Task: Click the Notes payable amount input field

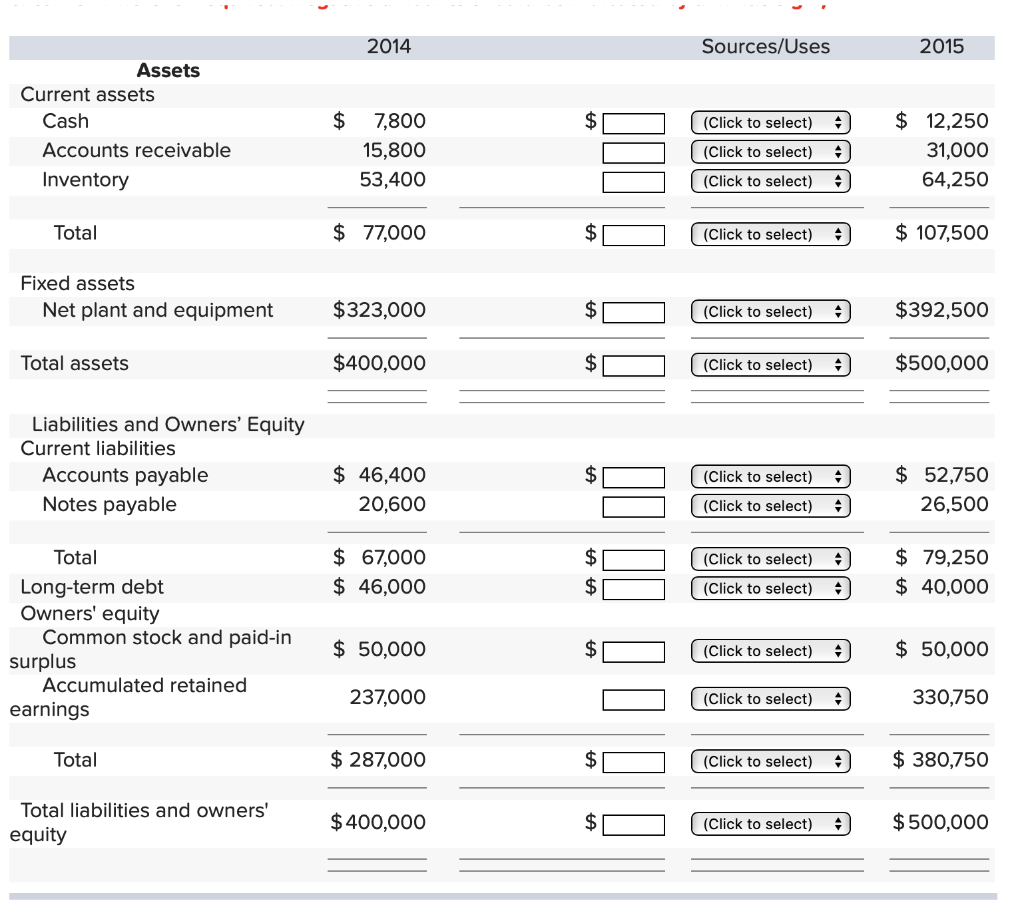Action: (633, 507)
